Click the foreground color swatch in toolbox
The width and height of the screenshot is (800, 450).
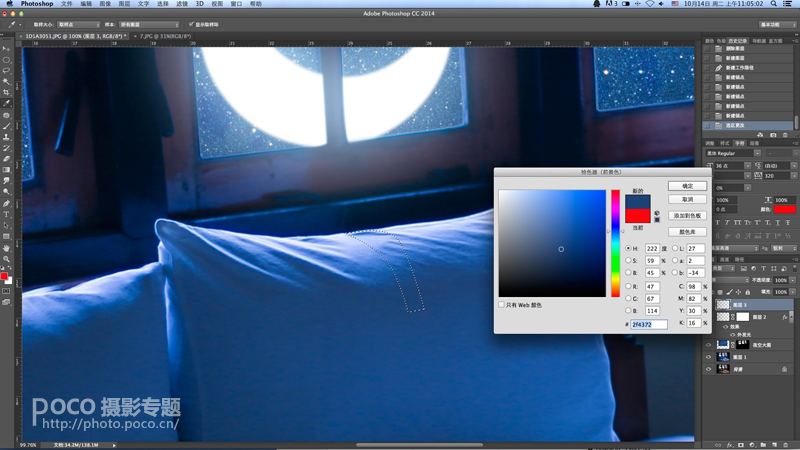[4, 277]
